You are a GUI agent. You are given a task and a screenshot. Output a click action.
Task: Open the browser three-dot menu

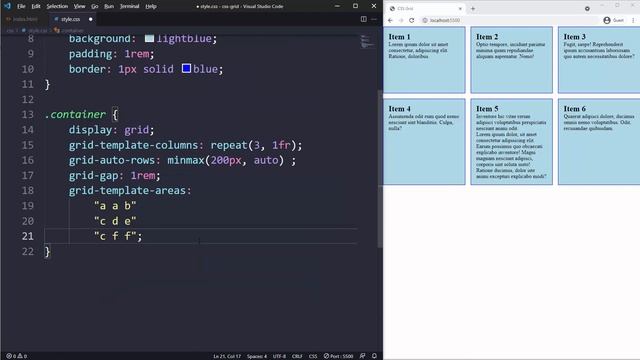(x=633, y=20)
